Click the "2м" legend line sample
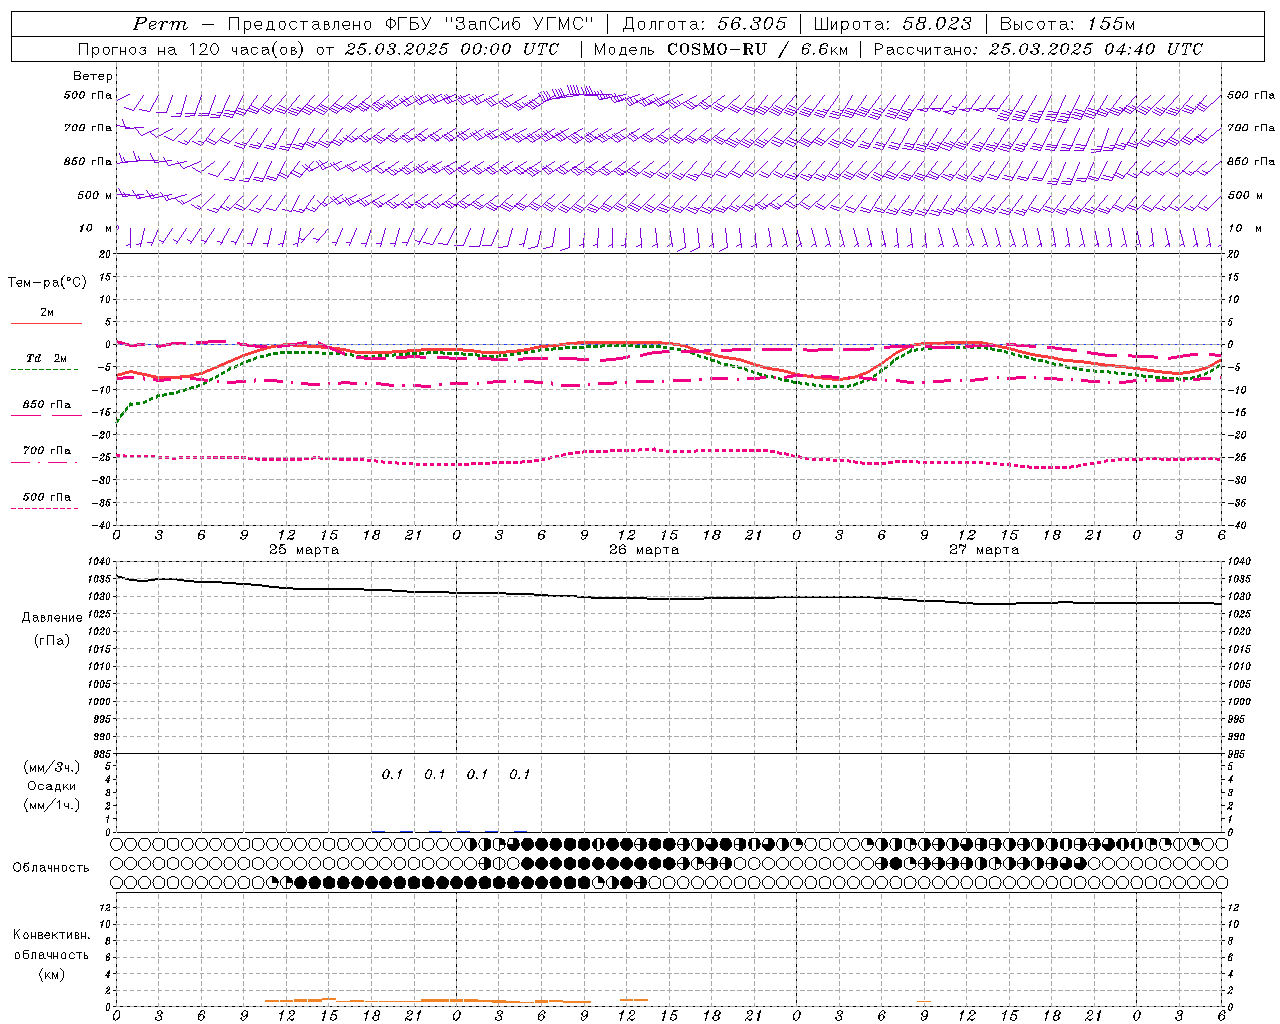Screen dimensions: 1280x1024 point(46,324)
